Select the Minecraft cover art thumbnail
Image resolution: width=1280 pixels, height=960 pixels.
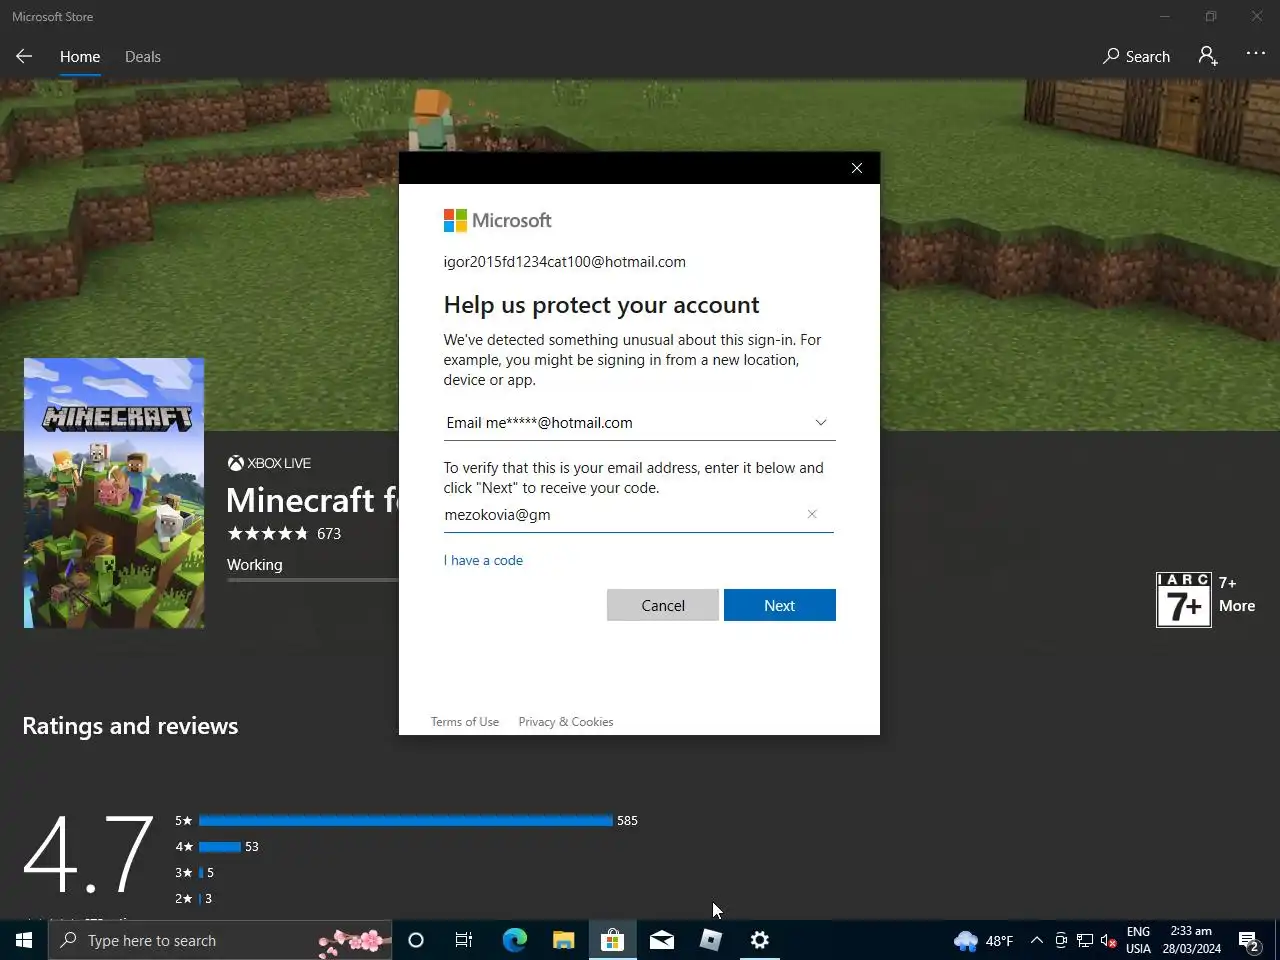tap(114, 493)
